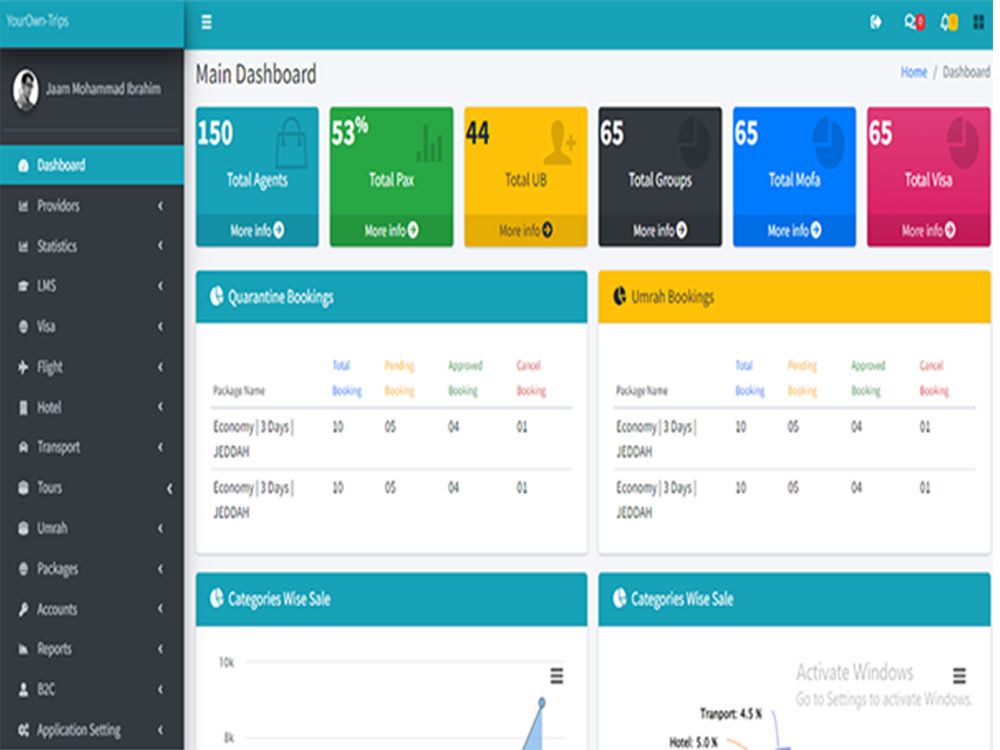Expand the Providors menu chevron
Image resolution: width=1000 pixels, height=750 pixels.
pyautogui.click(x=160, y=206)
